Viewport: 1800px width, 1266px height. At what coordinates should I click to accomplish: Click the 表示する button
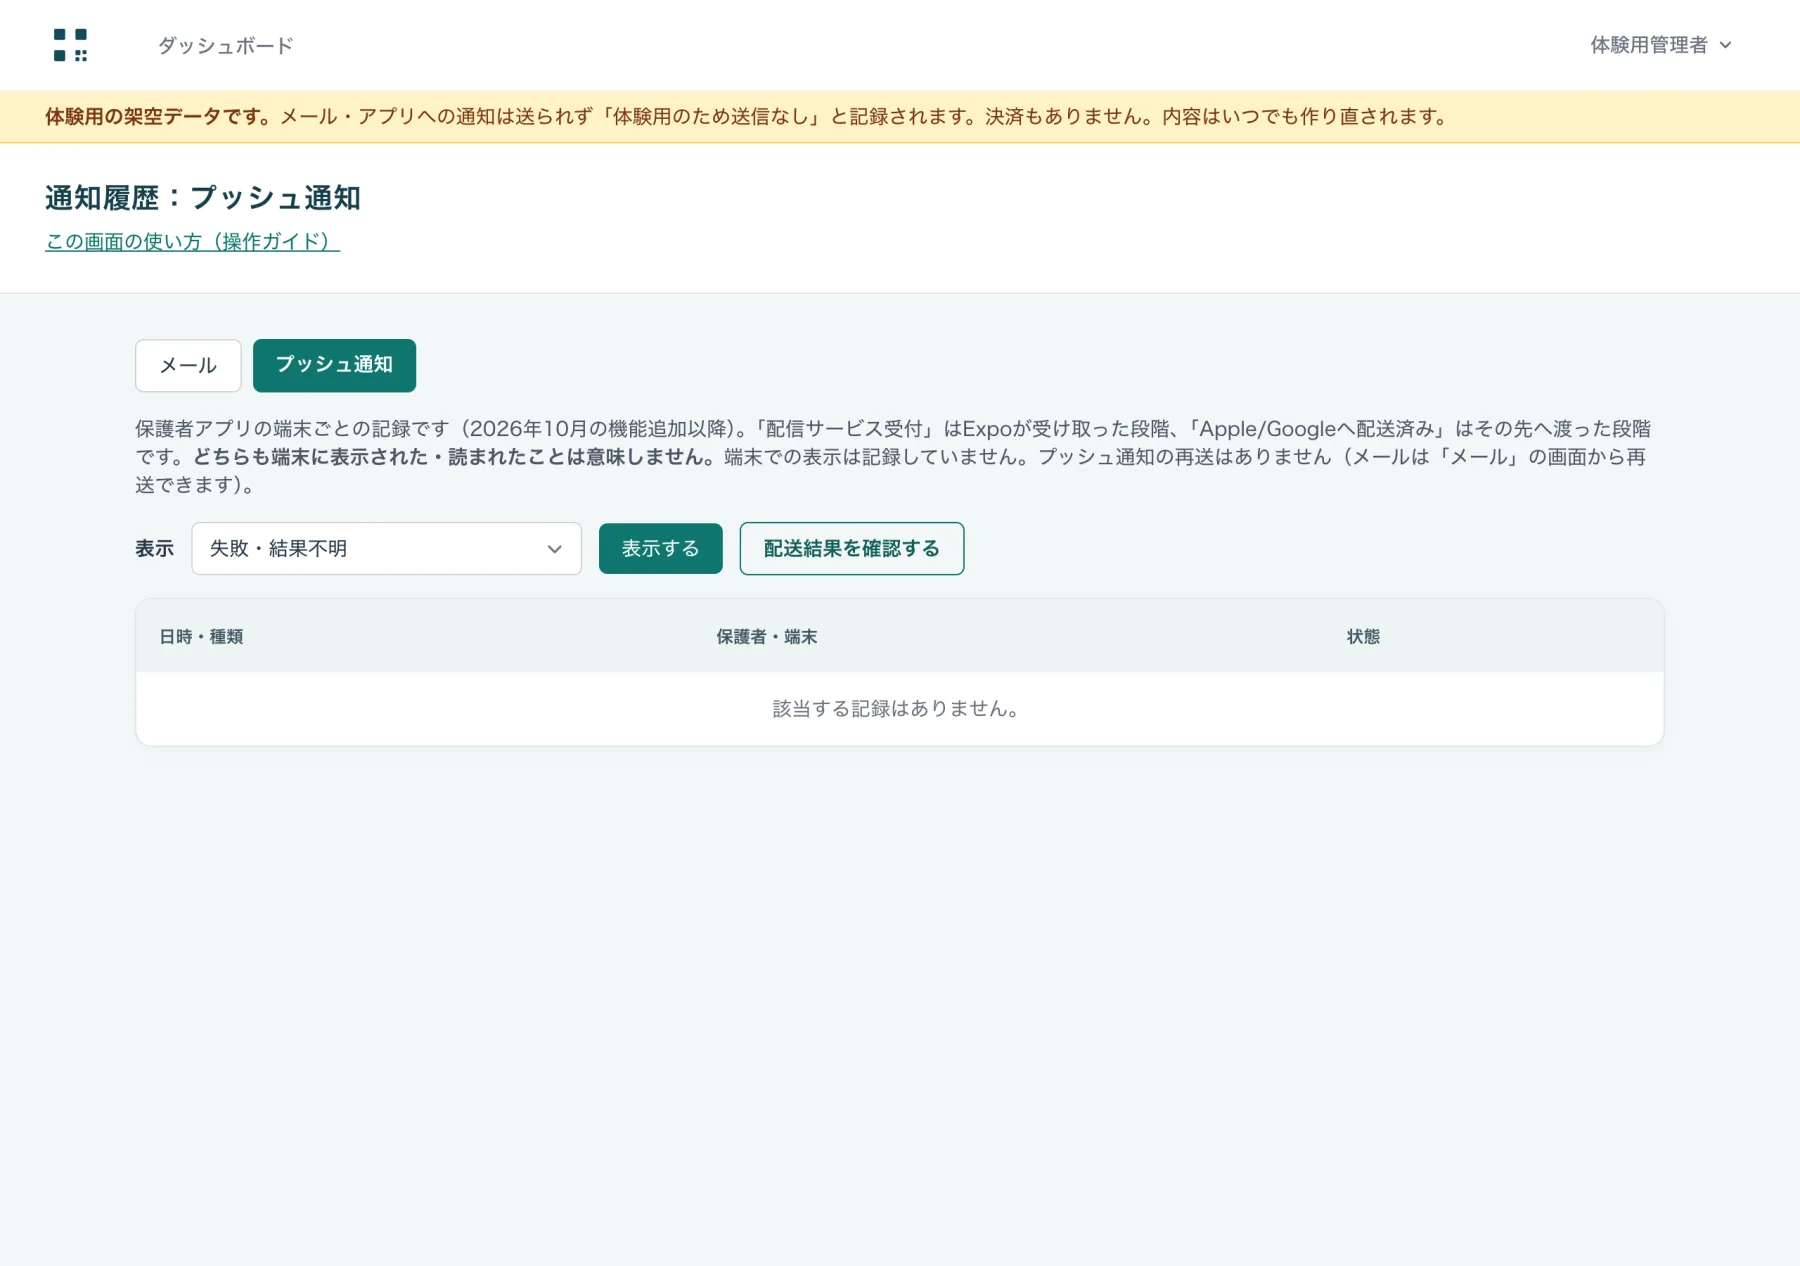coord(660,548)
